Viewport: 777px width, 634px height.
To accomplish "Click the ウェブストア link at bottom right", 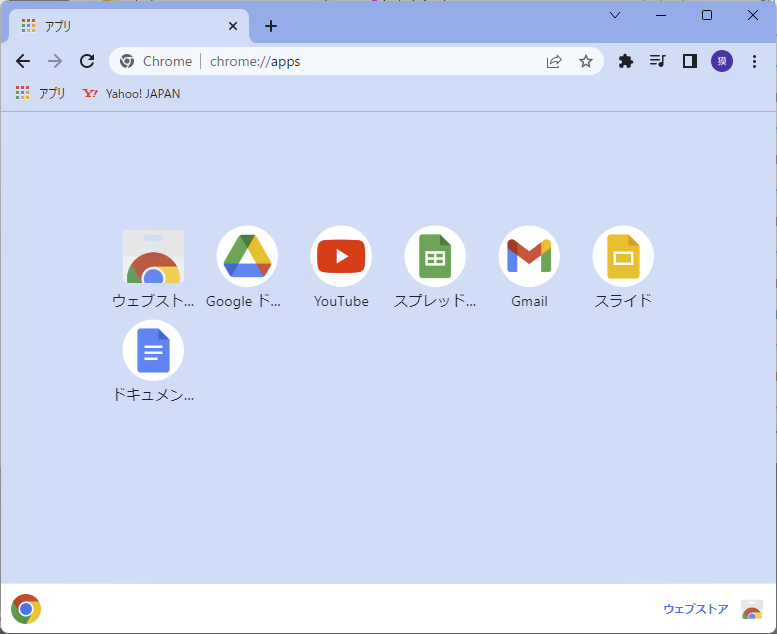I will pos(696,609).
